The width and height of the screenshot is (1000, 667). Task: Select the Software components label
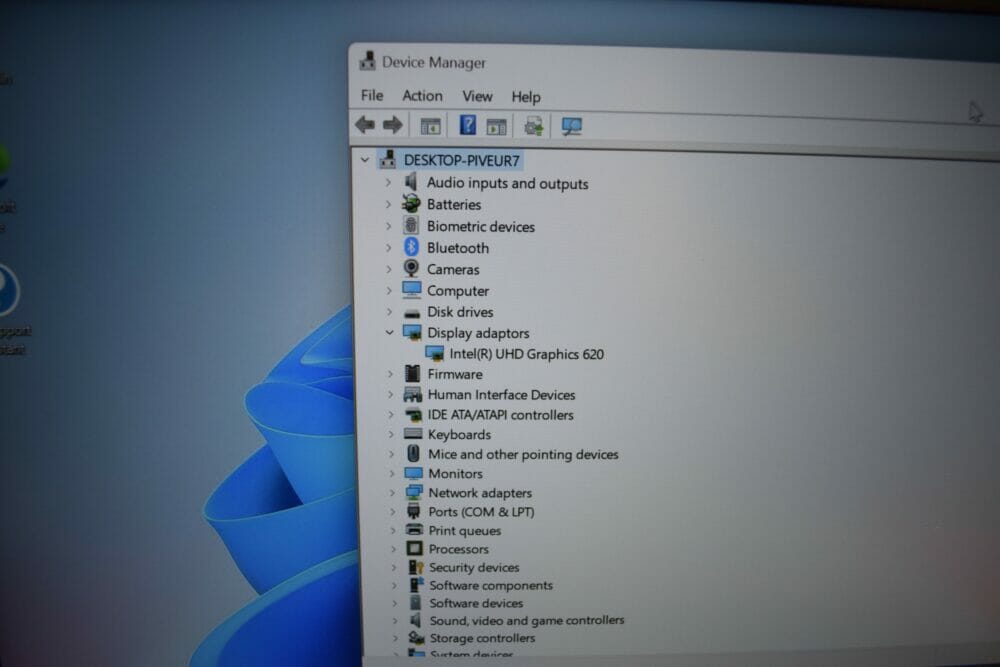click(x=491, y=585)
